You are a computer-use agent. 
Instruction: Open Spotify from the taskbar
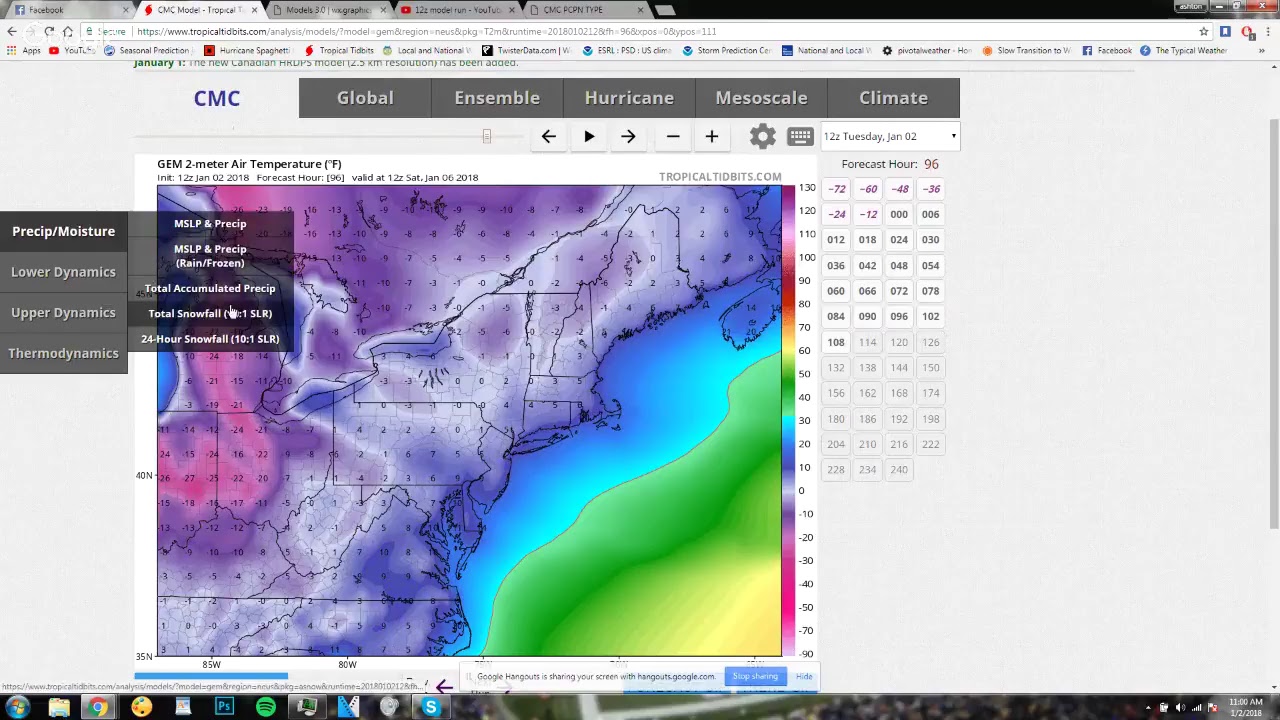pos(265,708)
